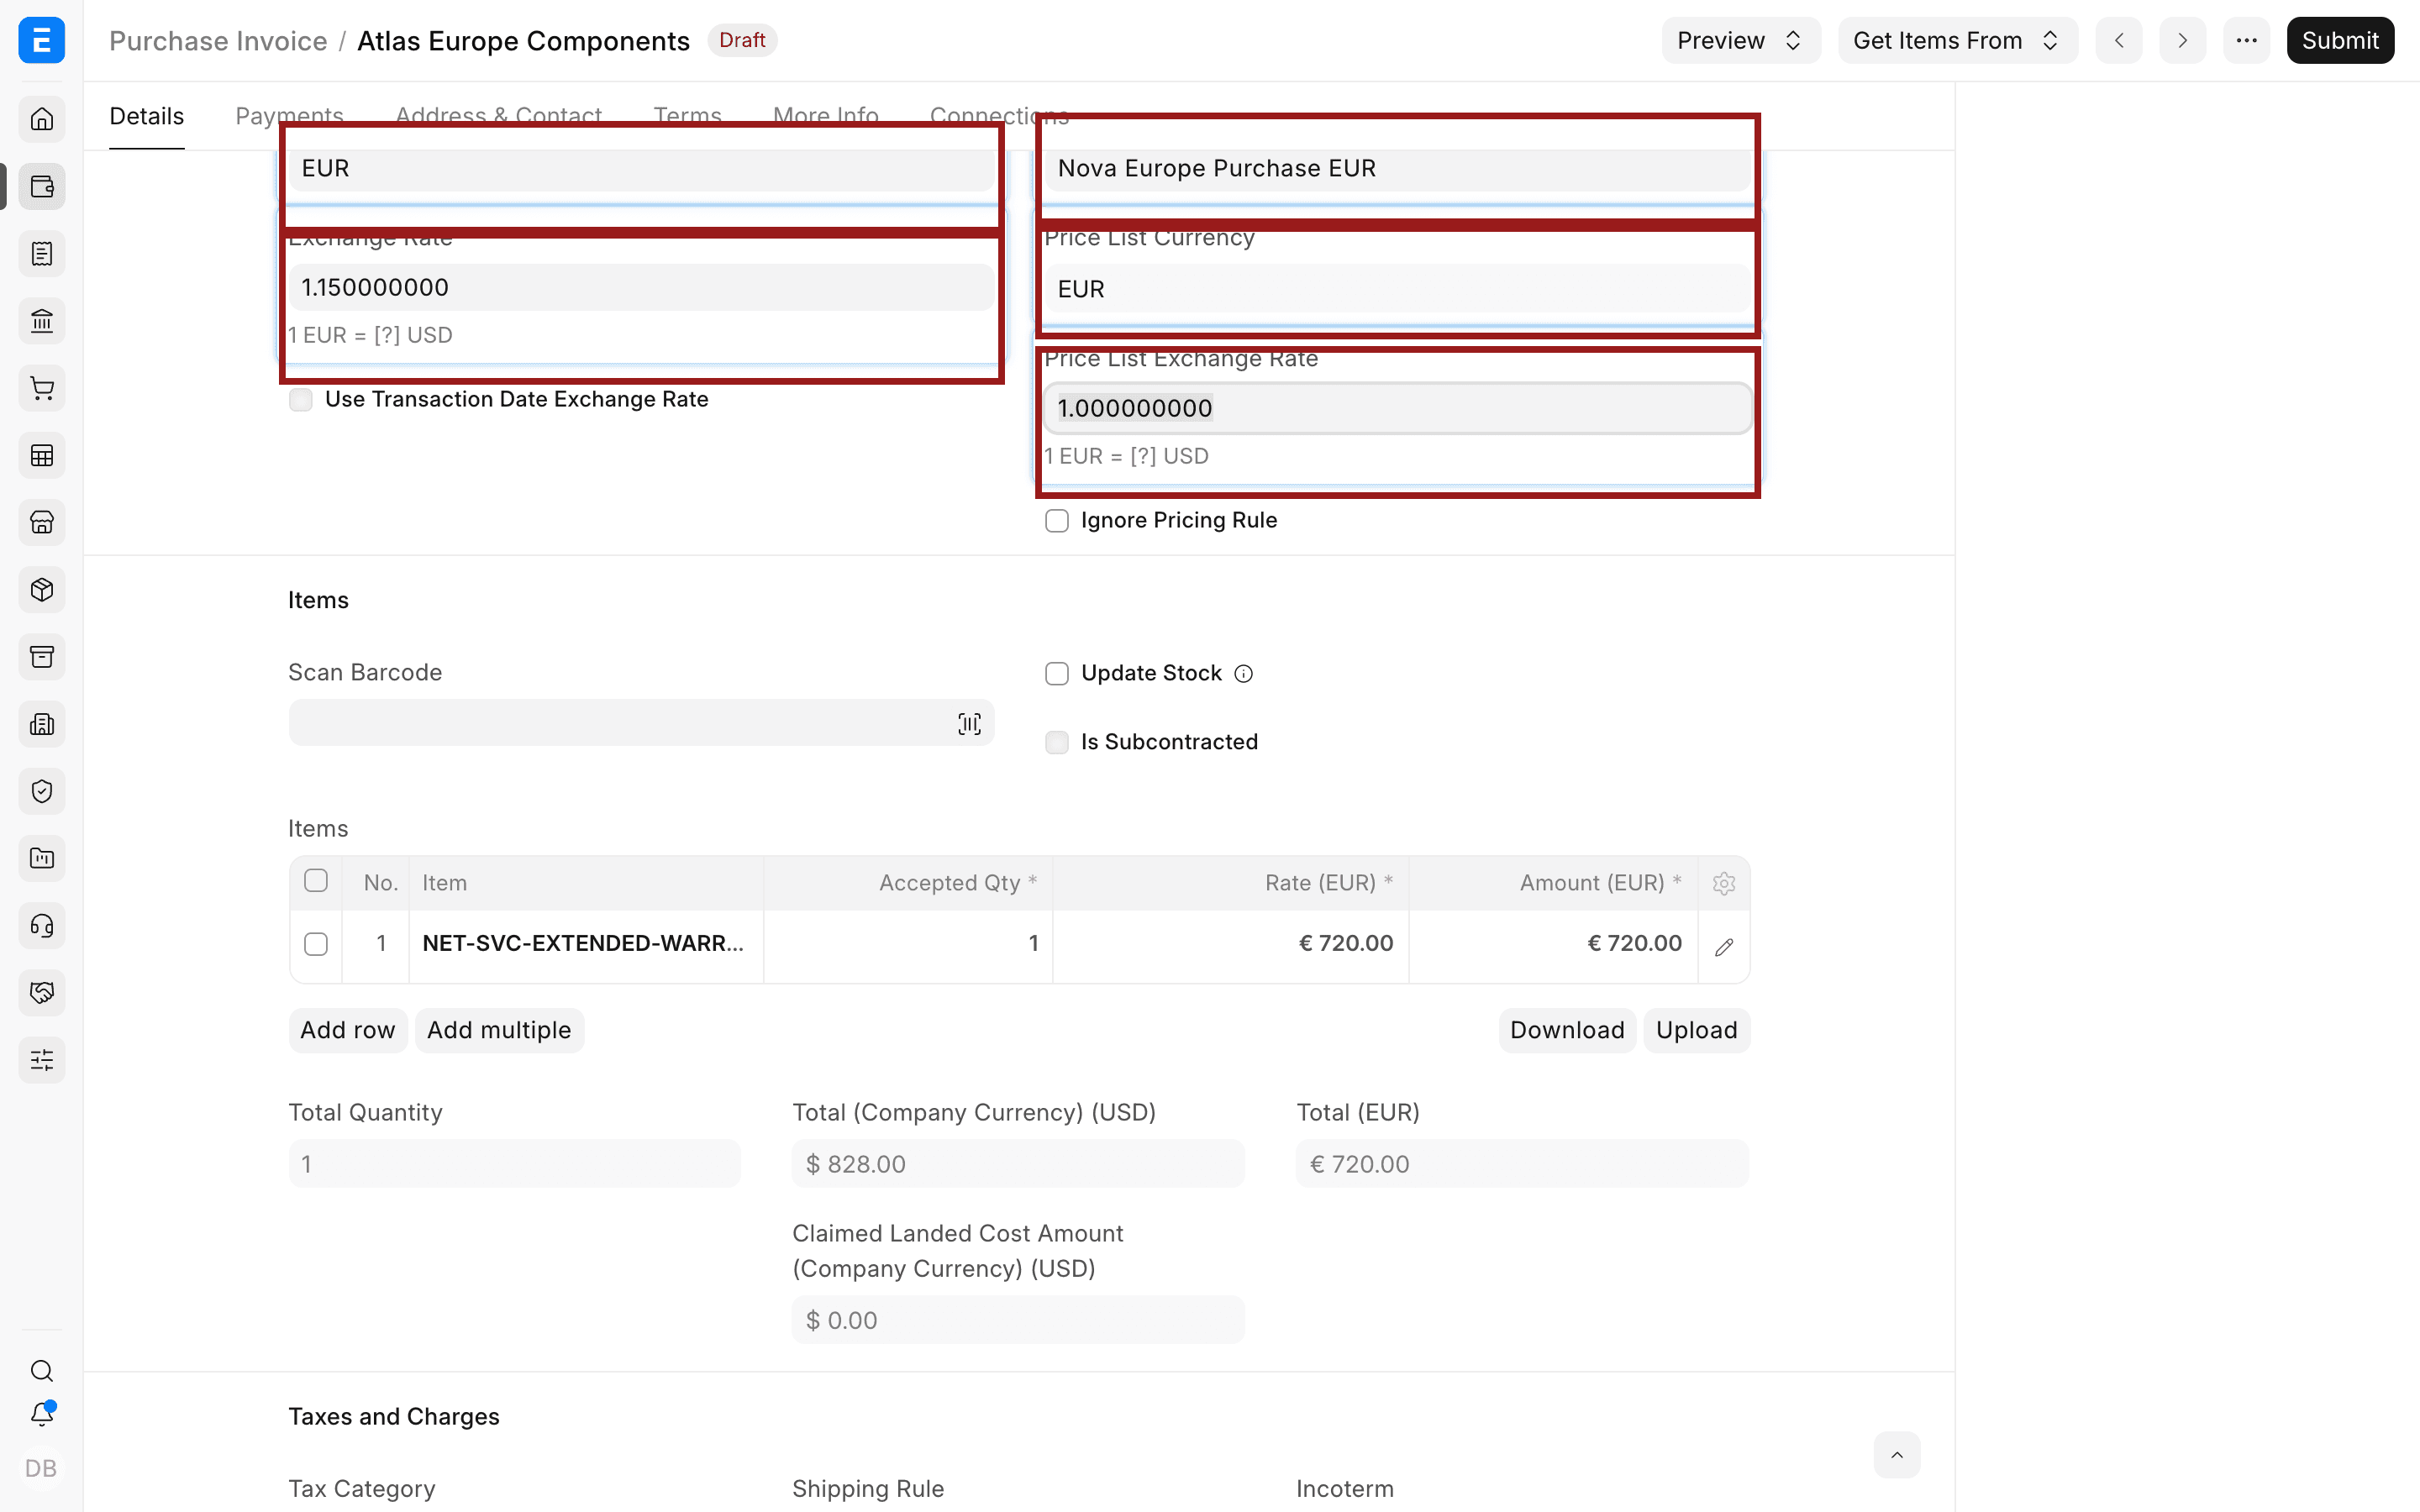Click the scroll-to-top chevron button
Screen dimensions: 2420x1512
(x=1896, y=1455)
